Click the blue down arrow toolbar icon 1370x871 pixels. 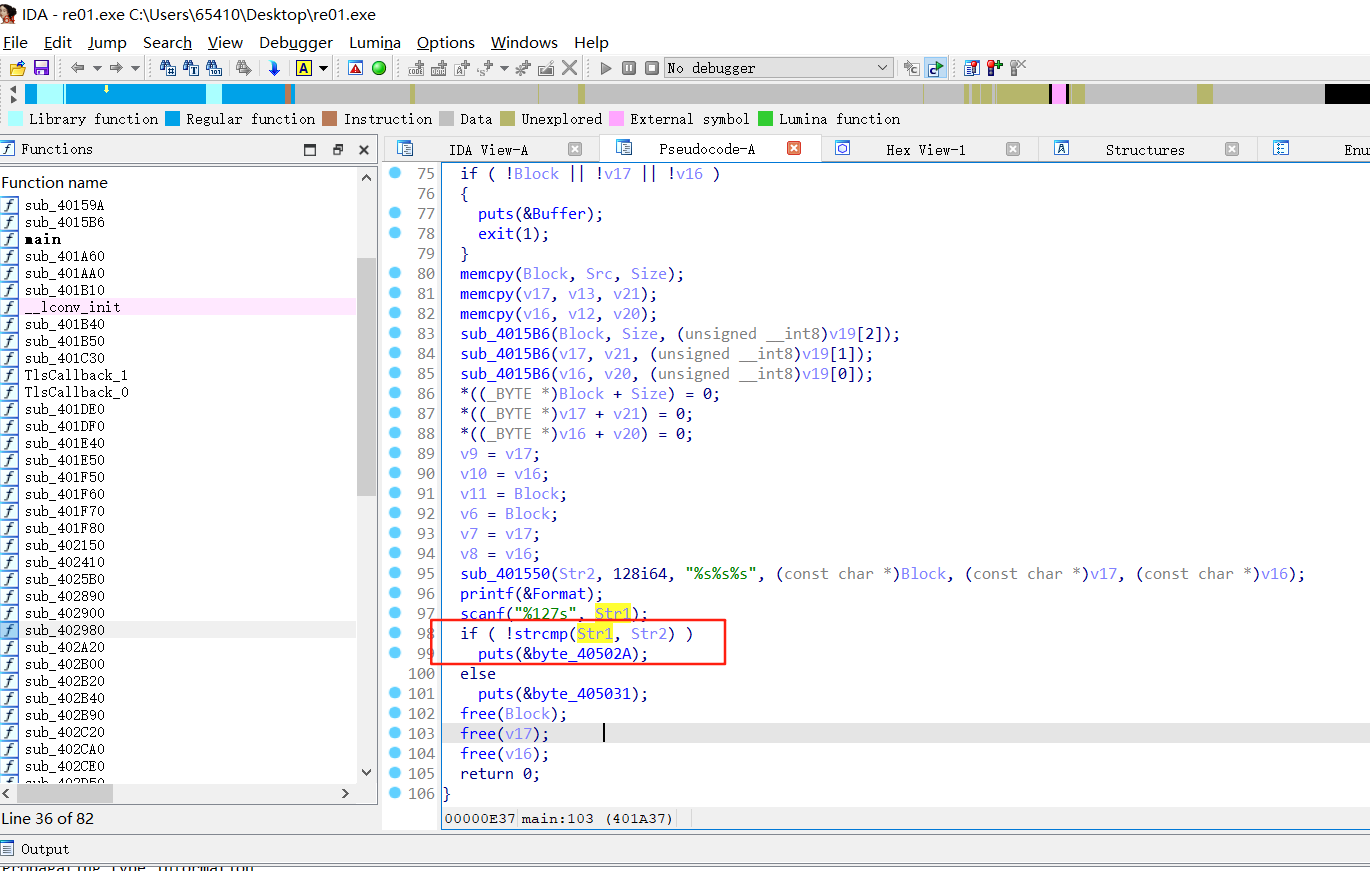[x=274, y=68]
